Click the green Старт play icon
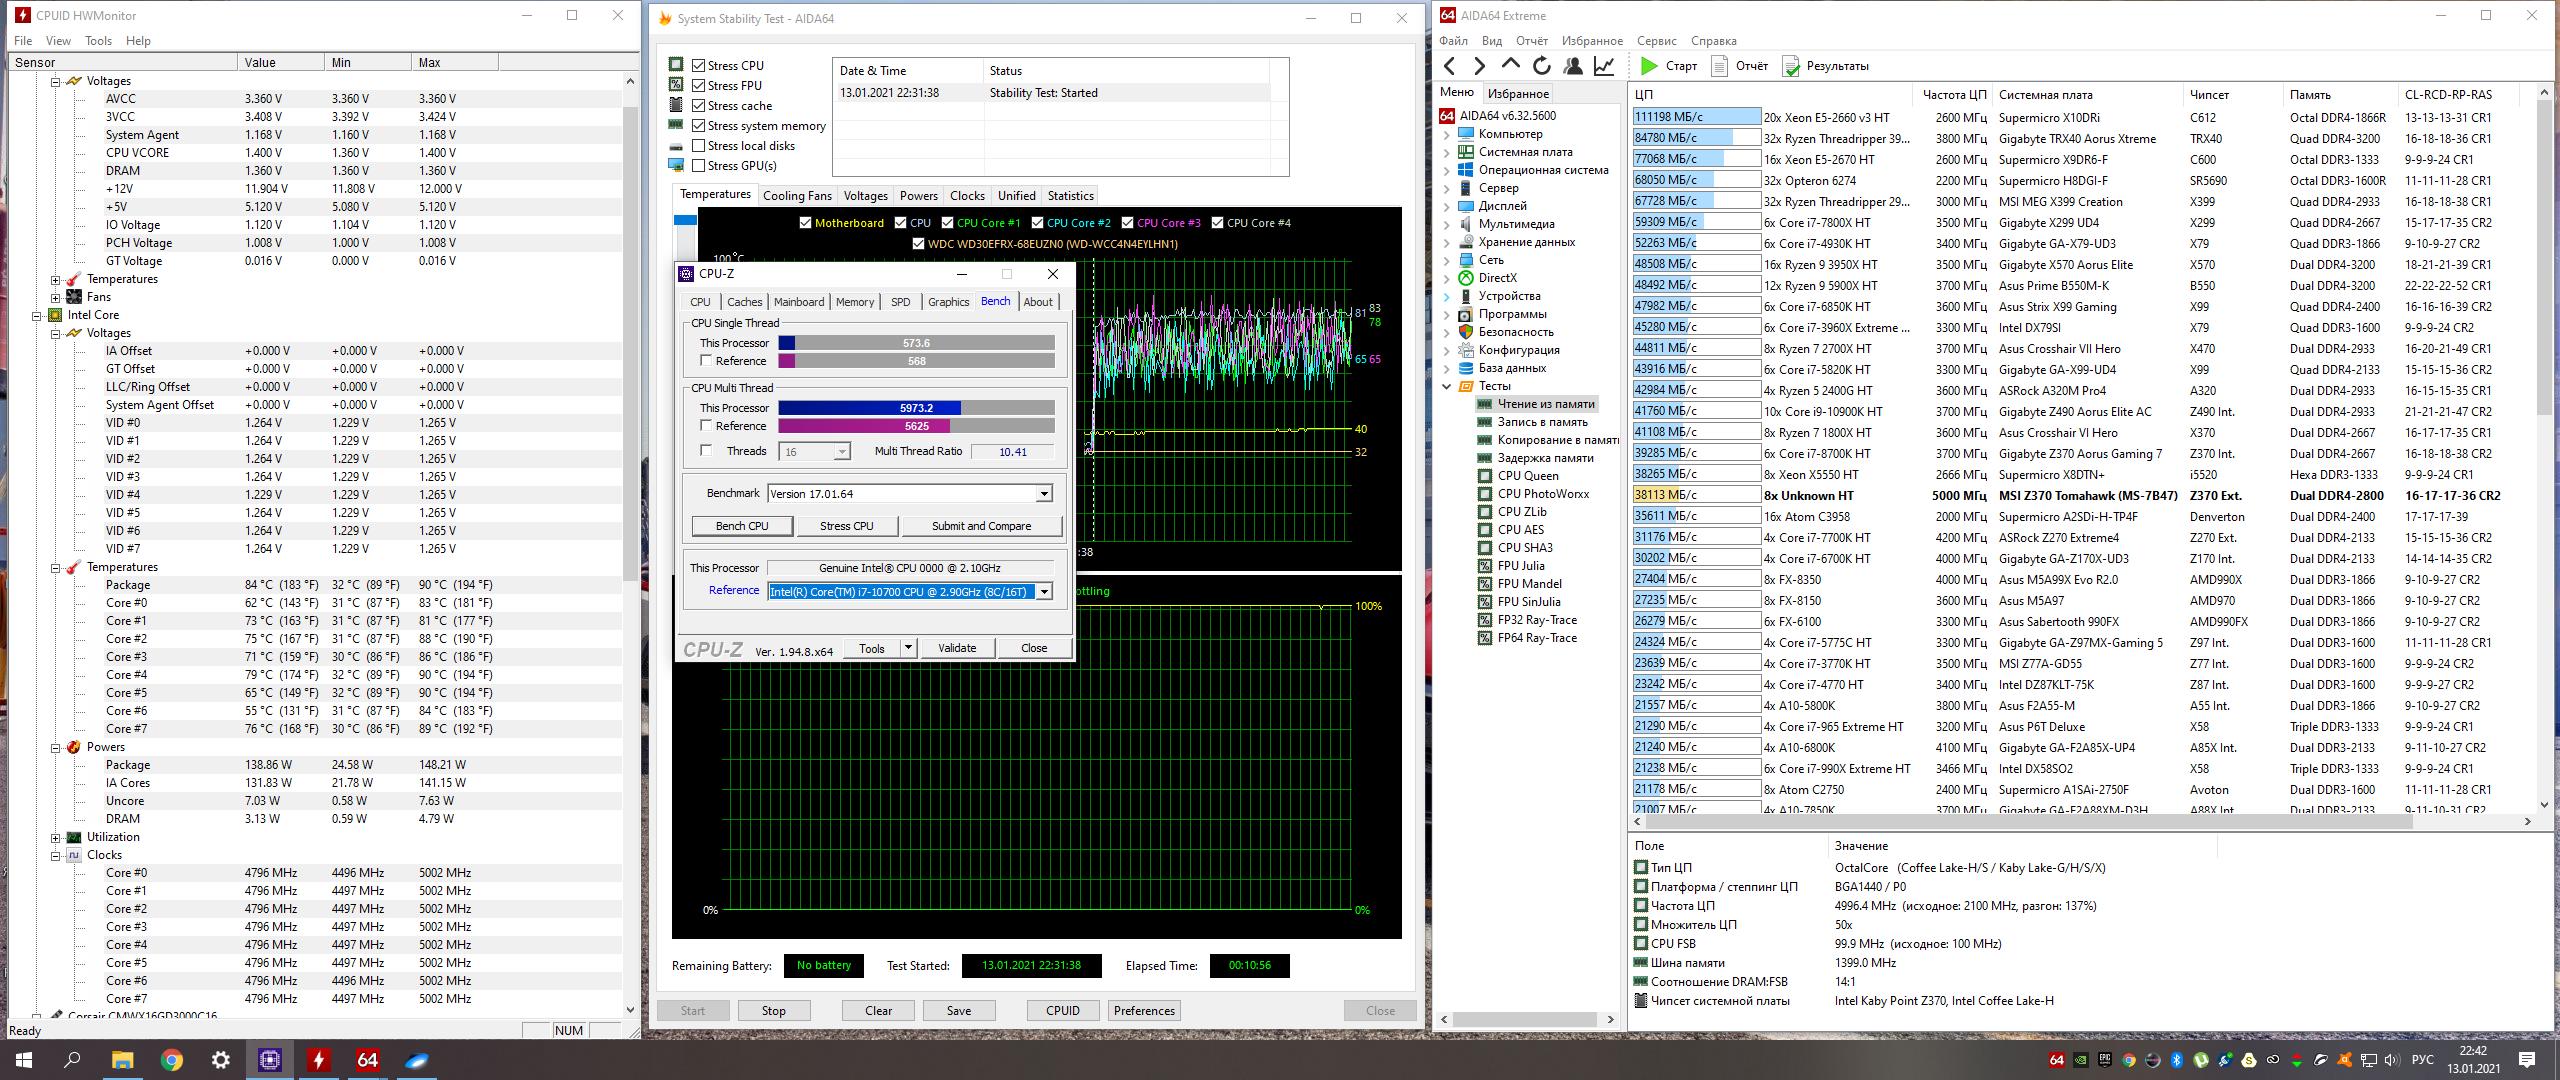 (x=1649, y=66)
